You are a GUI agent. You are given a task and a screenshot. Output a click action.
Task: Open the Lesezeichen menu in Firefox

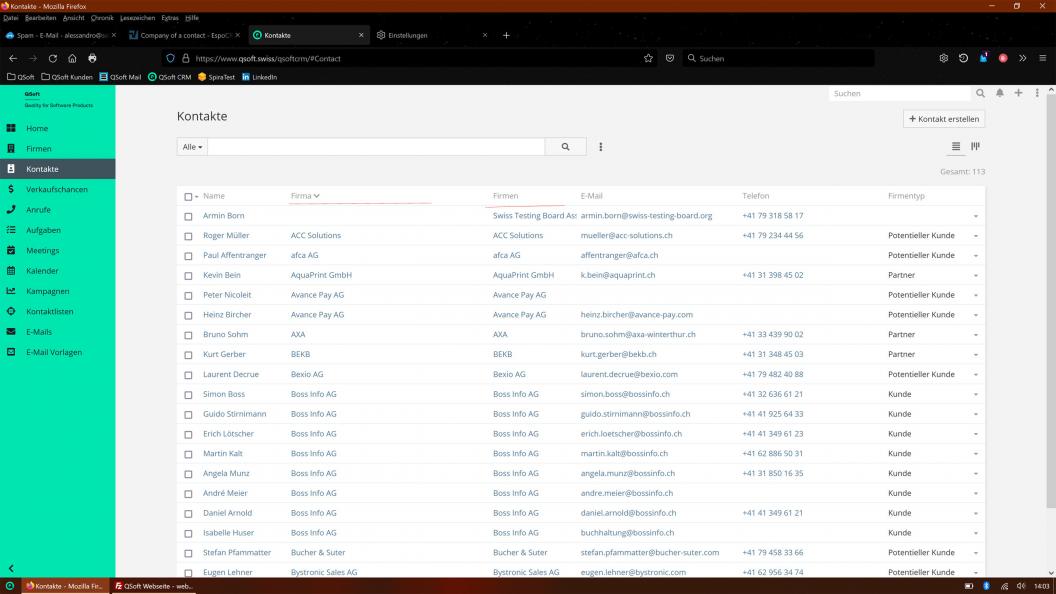pyautogui.click(x=137, y=18)
